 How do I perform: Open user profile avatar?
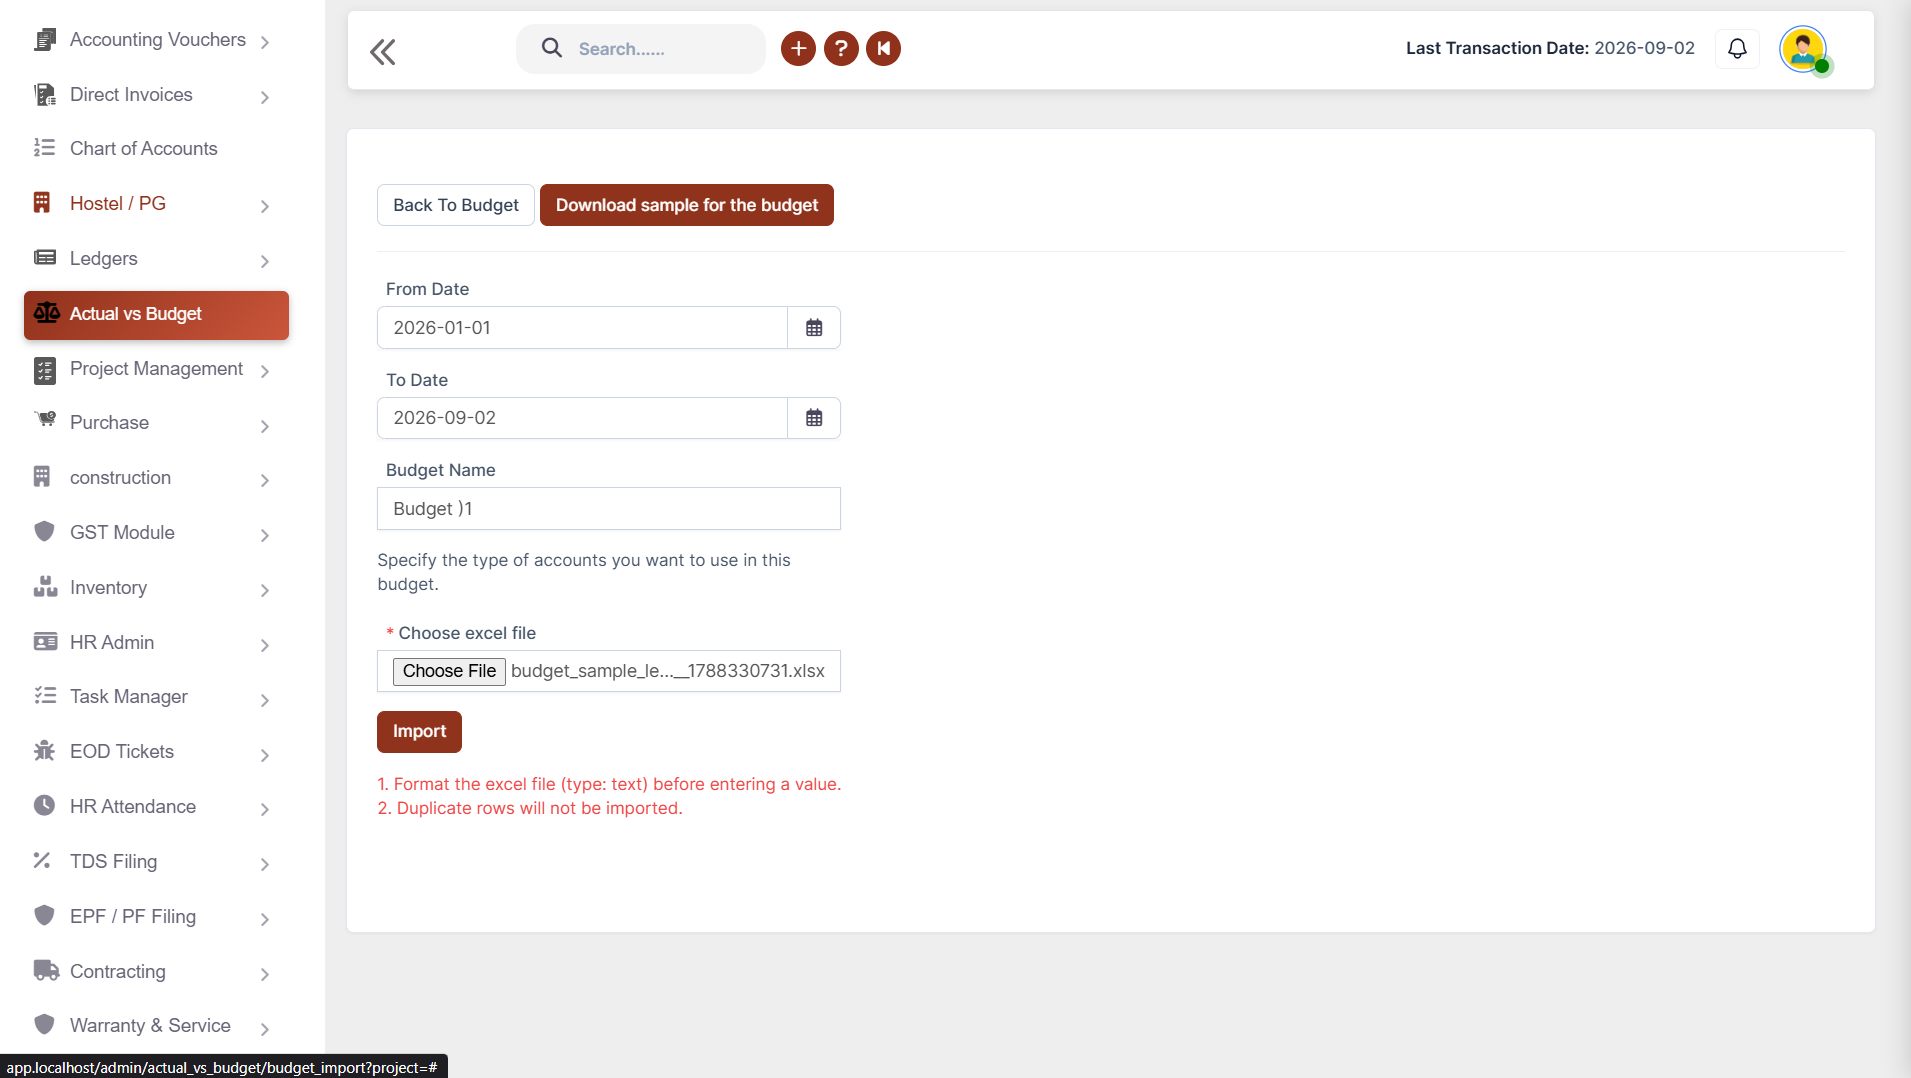point(1804,49)
